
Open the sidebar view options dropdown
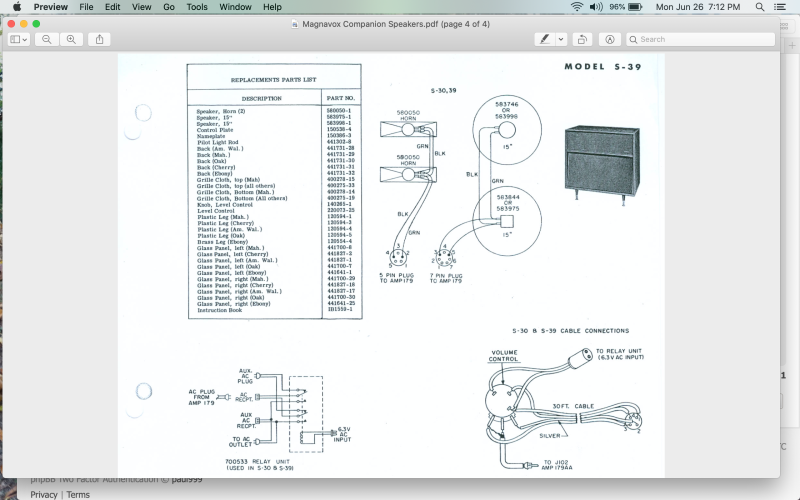point(19,39)
